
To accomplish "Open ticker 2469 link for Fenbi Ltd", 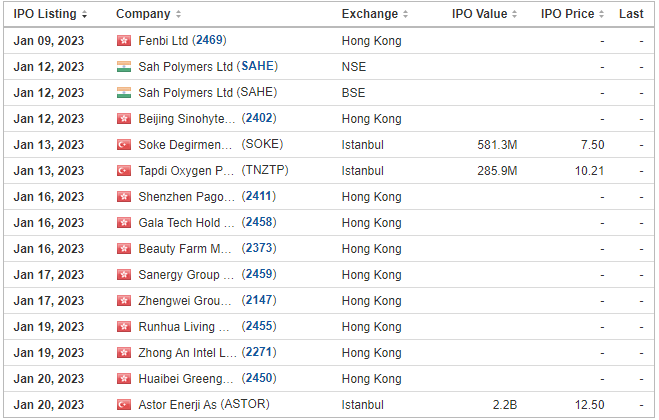I will [209, 40].
